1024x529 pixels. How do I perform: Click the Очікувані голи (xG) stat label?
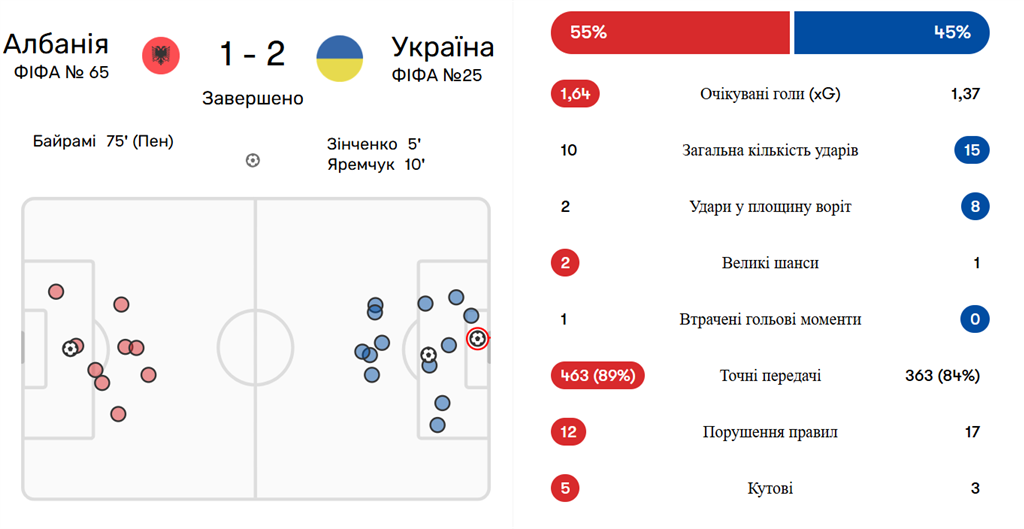(x=770, y=95)
